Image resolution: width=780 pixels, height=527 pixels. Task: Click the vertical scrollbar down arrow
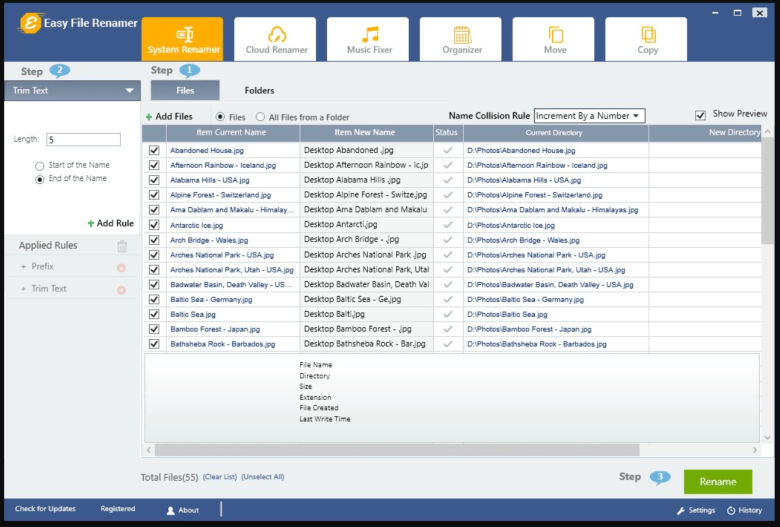click(768, 438)
